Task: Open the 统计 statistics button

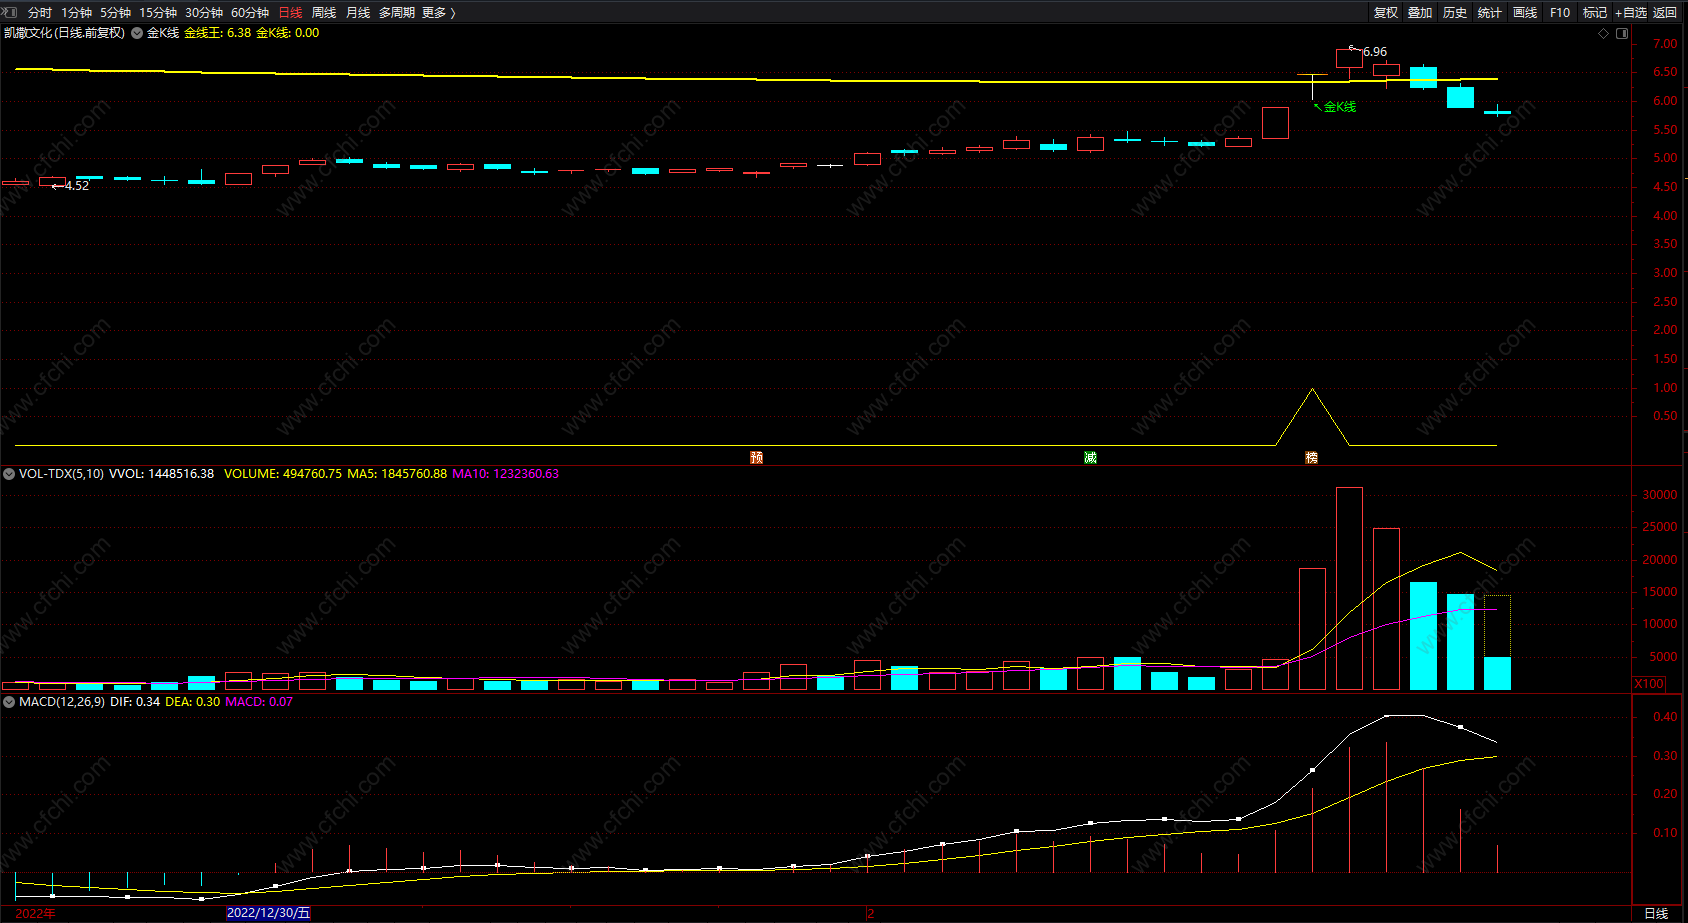Action: click(1490, 13)
